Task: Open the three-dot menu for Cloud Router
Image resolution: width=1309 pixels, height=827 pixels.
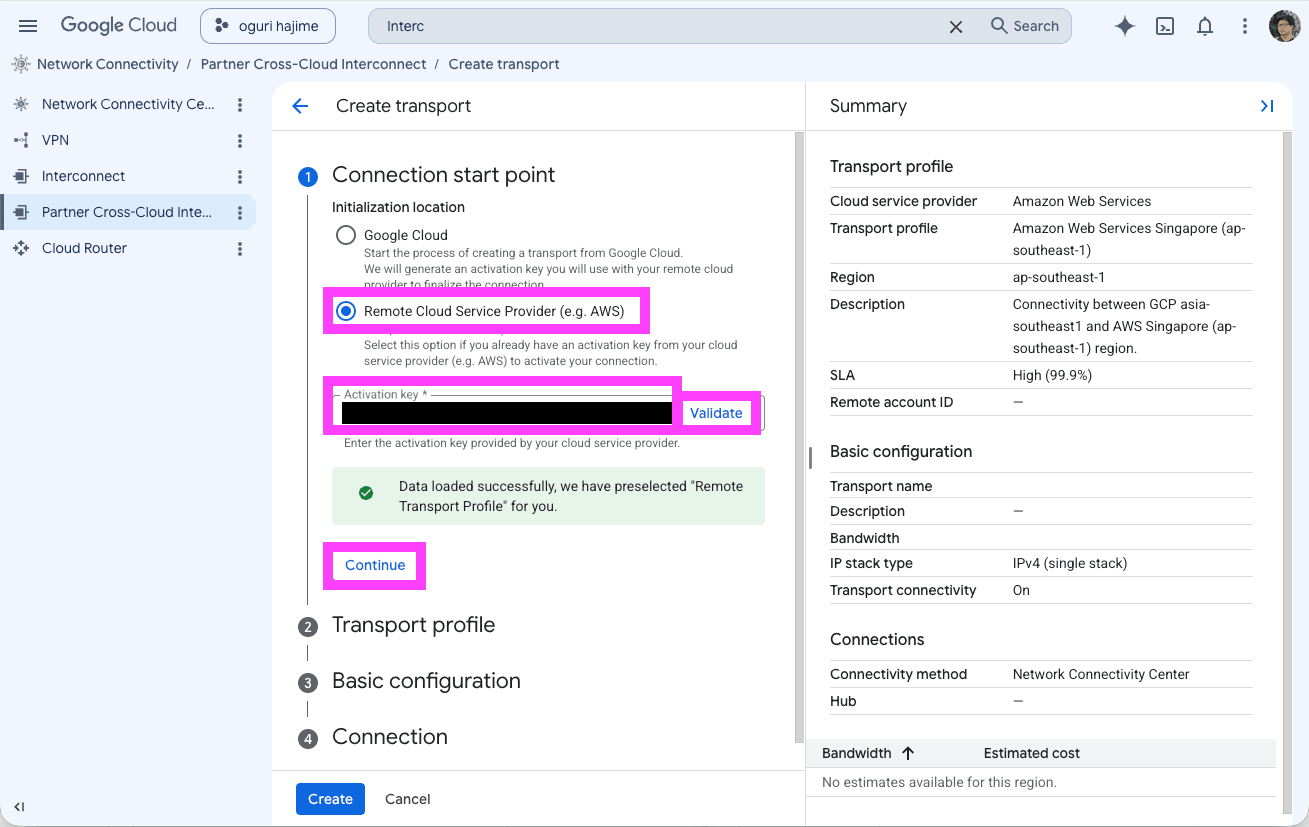Action: 240,248
